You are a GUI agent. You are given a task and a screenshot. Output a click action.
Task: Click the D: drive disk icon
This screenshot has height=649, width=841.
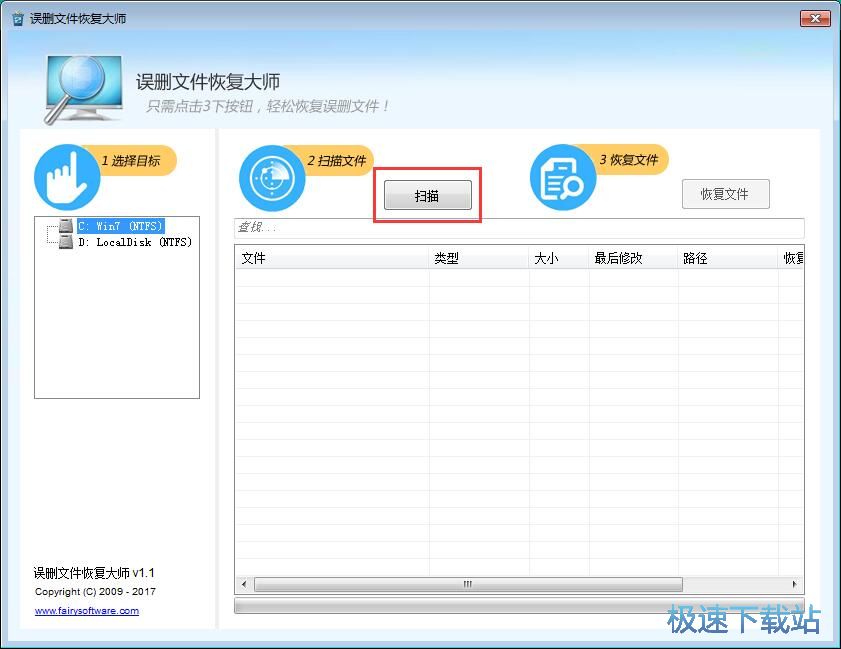[x=66, y=241]
